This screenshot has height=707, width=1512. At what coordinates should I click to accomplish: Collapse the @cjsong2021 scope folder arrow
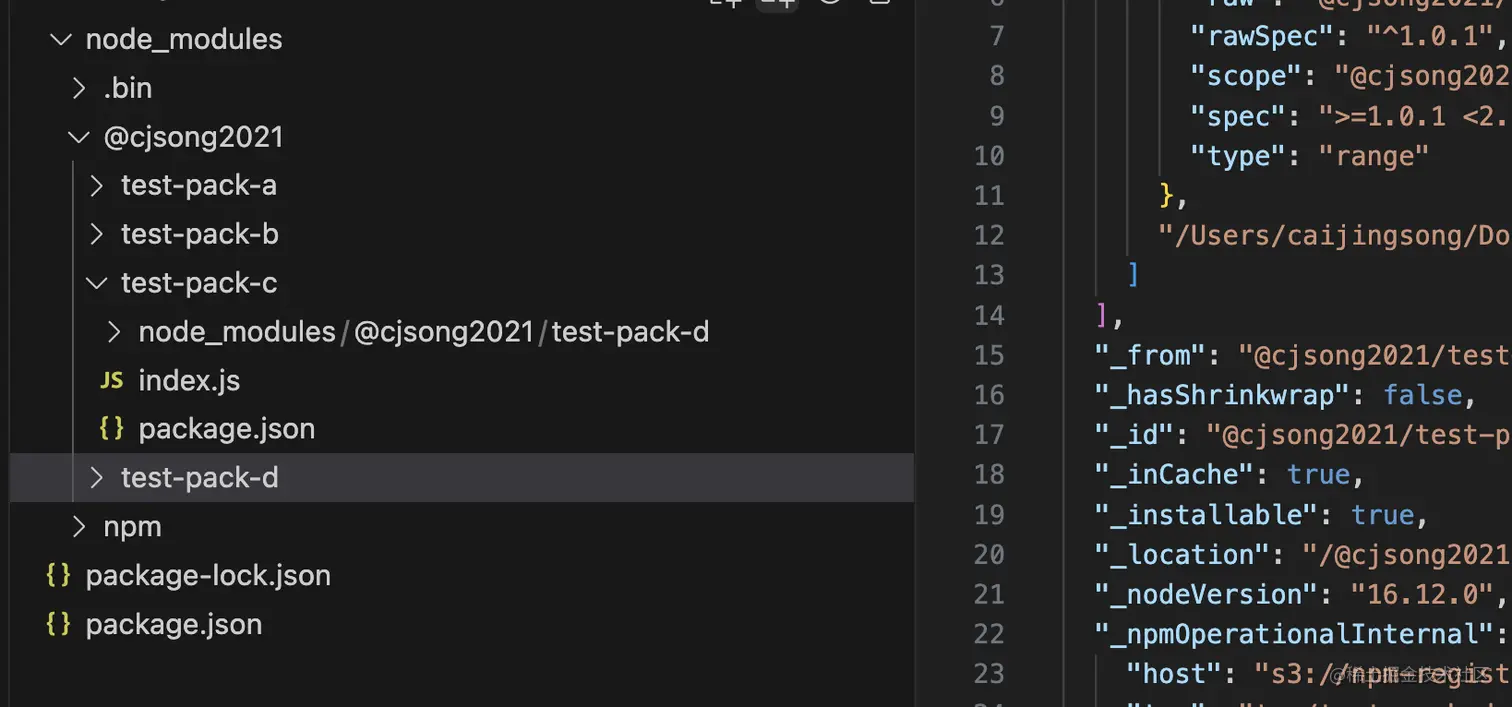79,137
